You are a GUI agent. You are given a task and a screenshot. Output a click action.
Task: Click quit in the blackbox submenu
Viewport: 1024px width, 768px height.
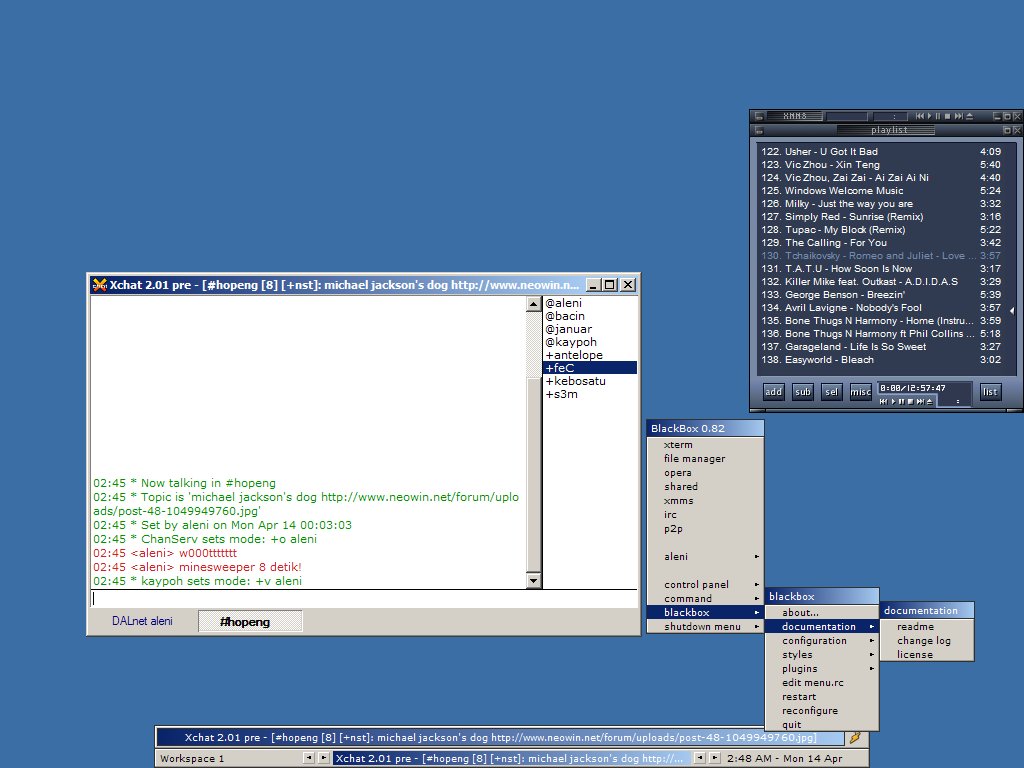pos(822,725)
